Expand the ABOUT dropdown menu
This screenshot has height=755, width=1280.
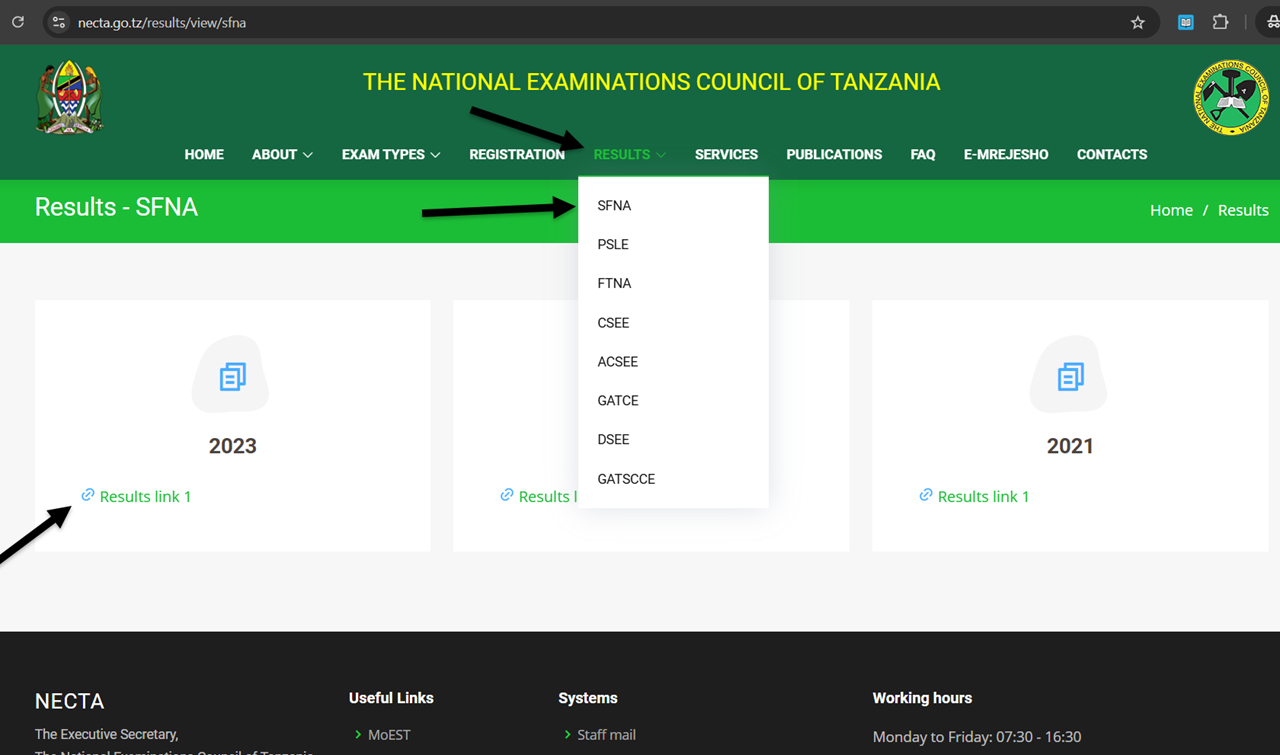click(x=282, y=154)
